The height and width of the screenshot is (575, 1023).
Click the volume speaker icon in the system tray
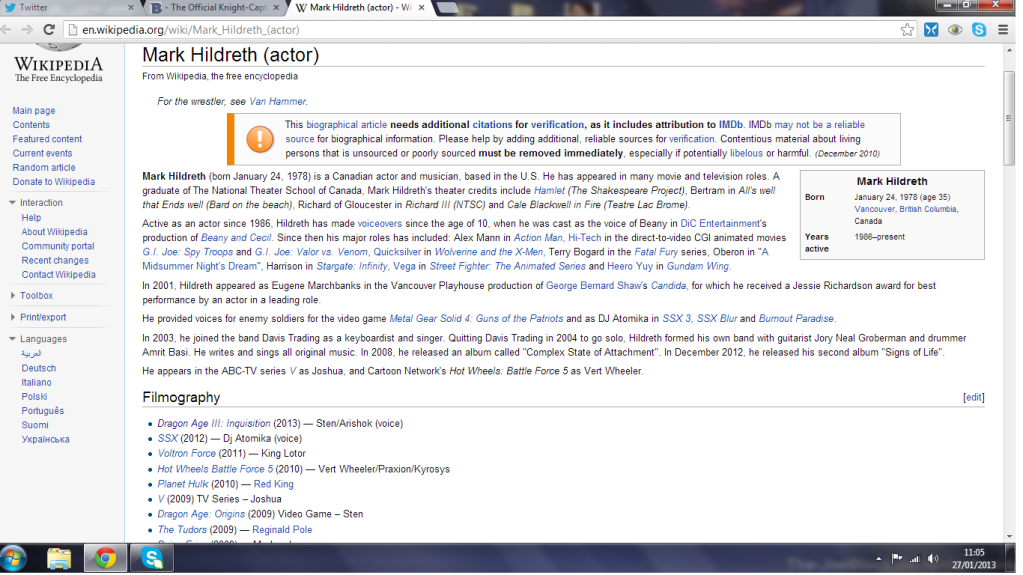click(x=933, y=558)
